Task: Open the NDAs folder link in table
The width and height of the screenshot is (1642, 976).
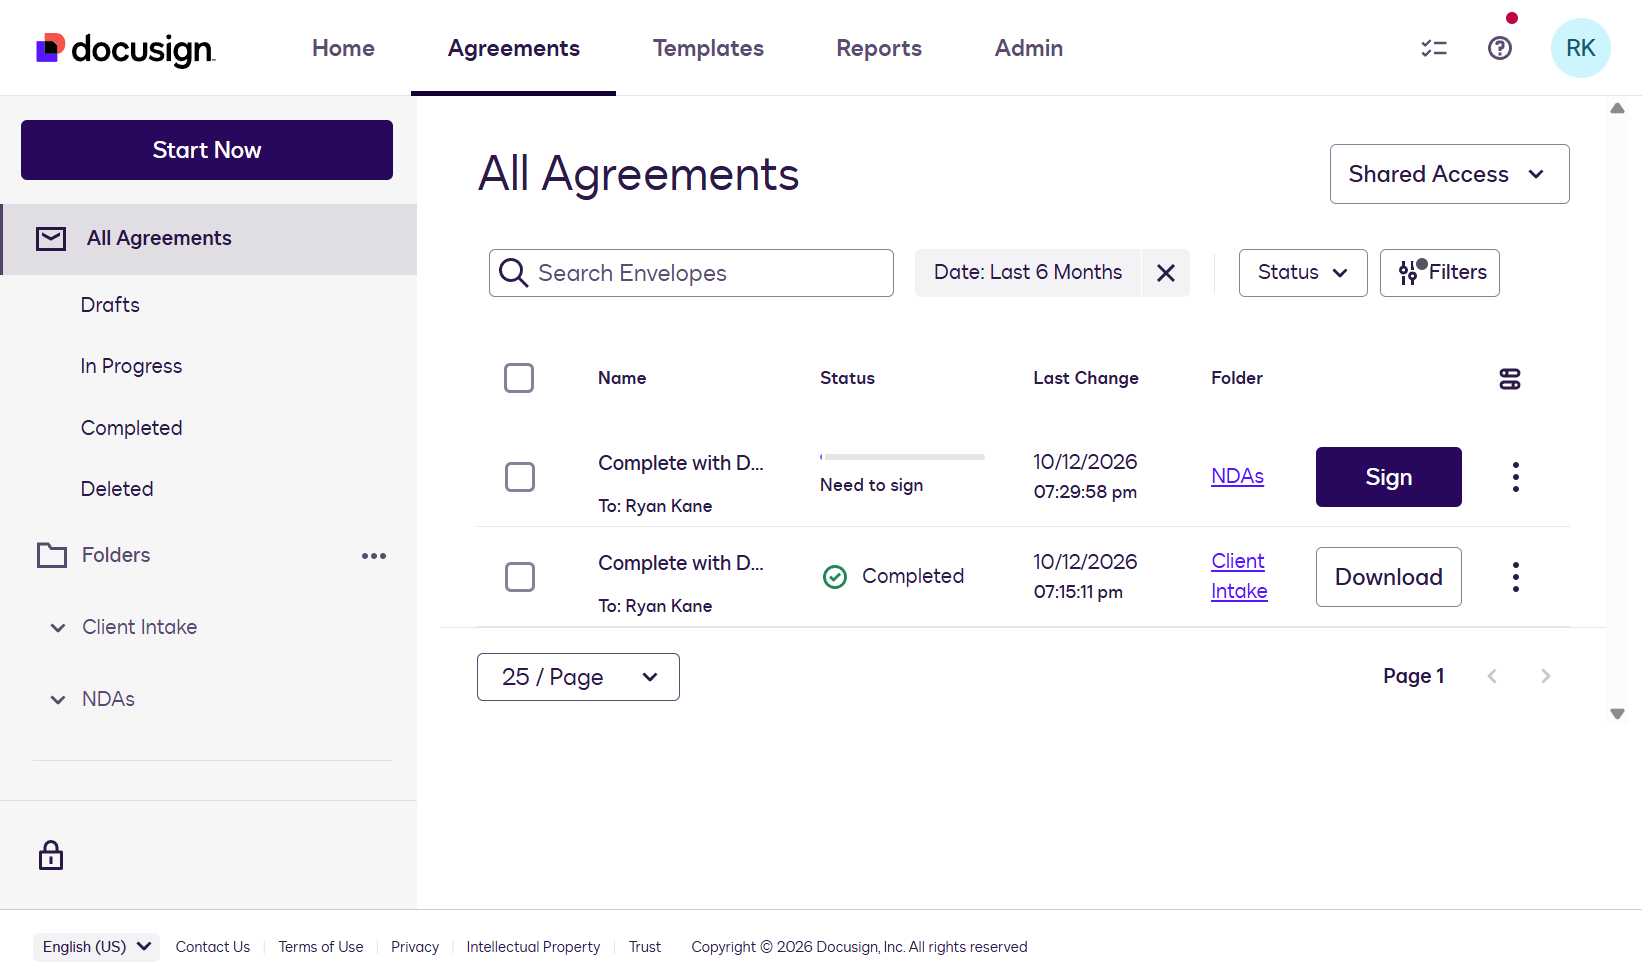Action: [1237, 476]
